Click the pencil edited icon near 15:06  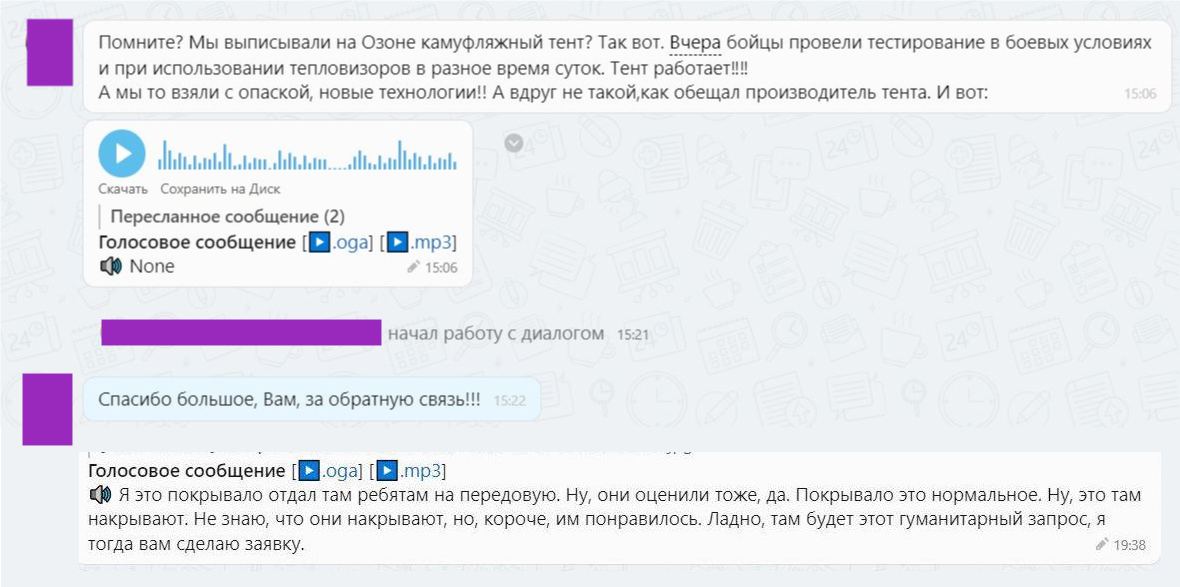pos(413,267)
